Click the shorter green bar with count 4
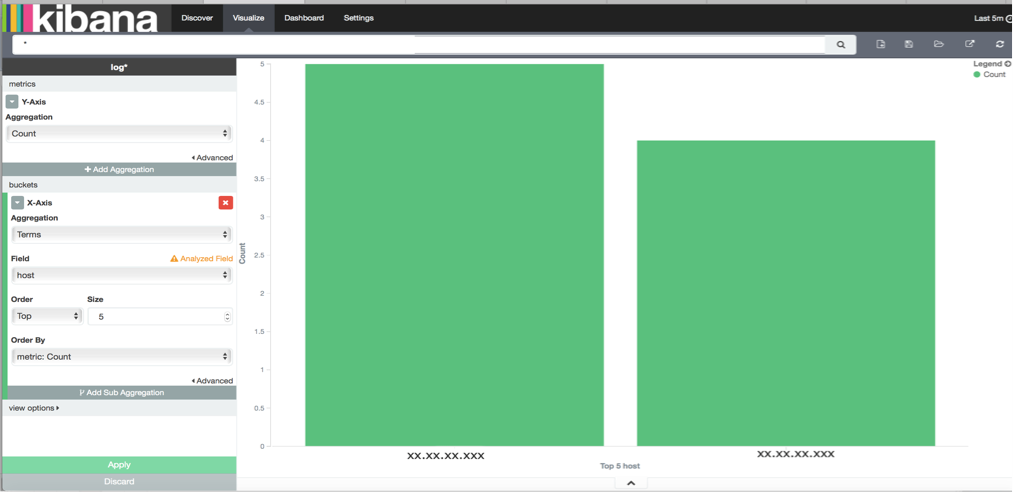This screenshot has height=492, width=1013. click(786, 293)
